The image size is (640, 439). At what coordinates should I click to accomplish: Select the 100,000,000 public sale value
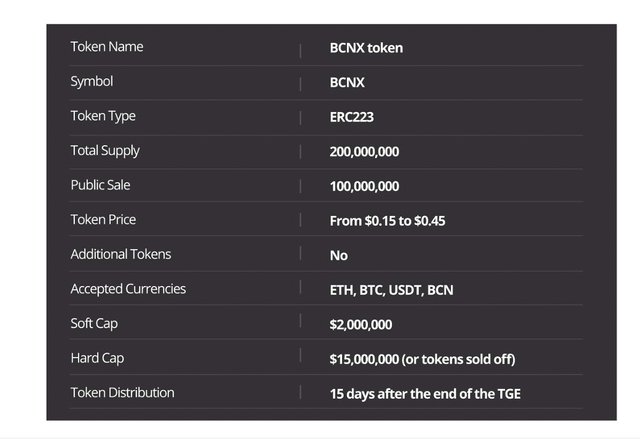[x=364, y=186]
